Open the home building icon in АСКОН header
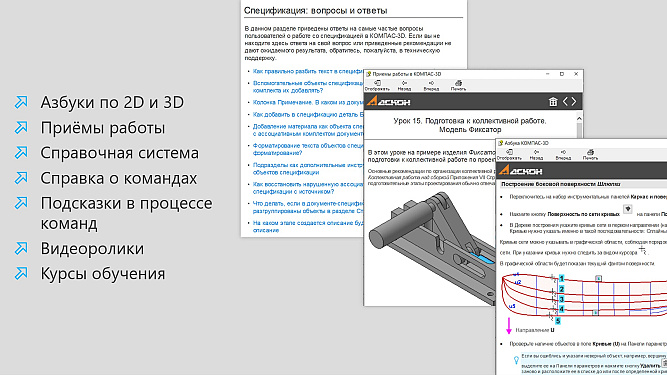667x375 pixels. tap(553, 102)
